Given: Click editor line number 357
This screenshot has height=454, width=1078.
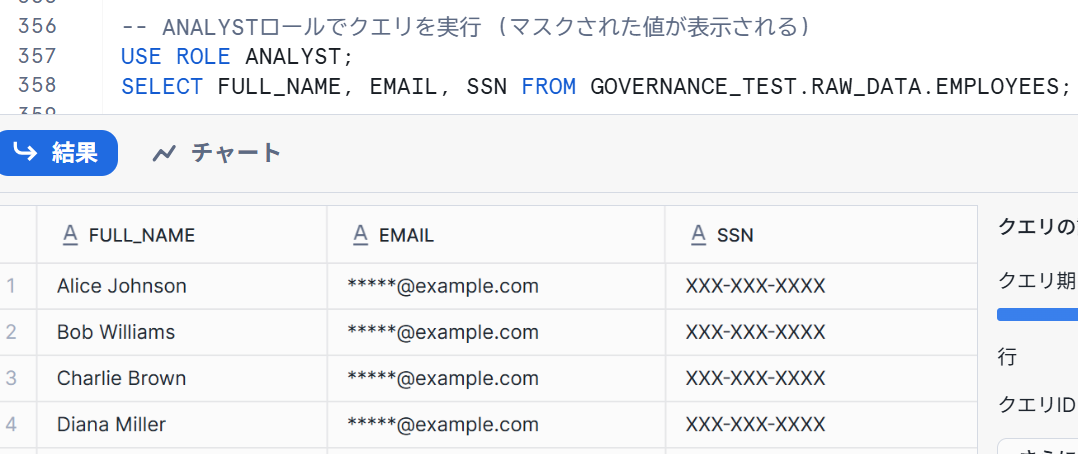Looking at the screenshot, I should point(37,55).
